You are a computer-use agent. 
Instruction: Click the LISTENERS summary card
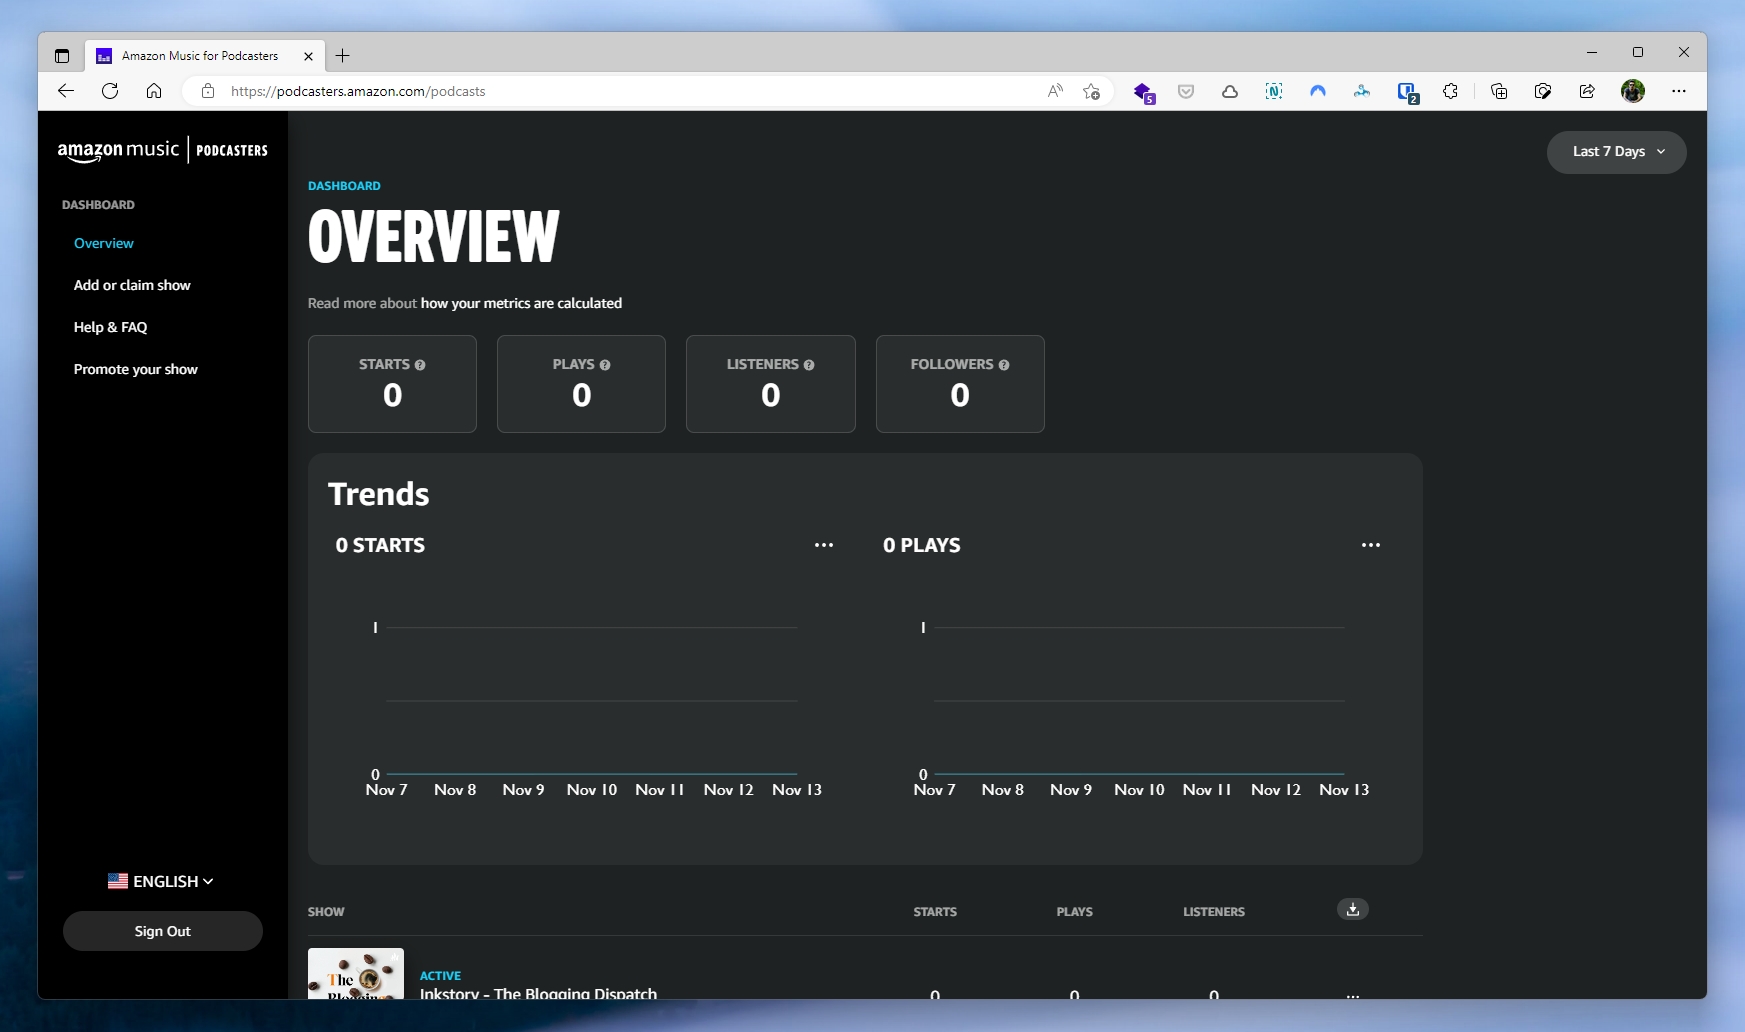tap(771, 384)
